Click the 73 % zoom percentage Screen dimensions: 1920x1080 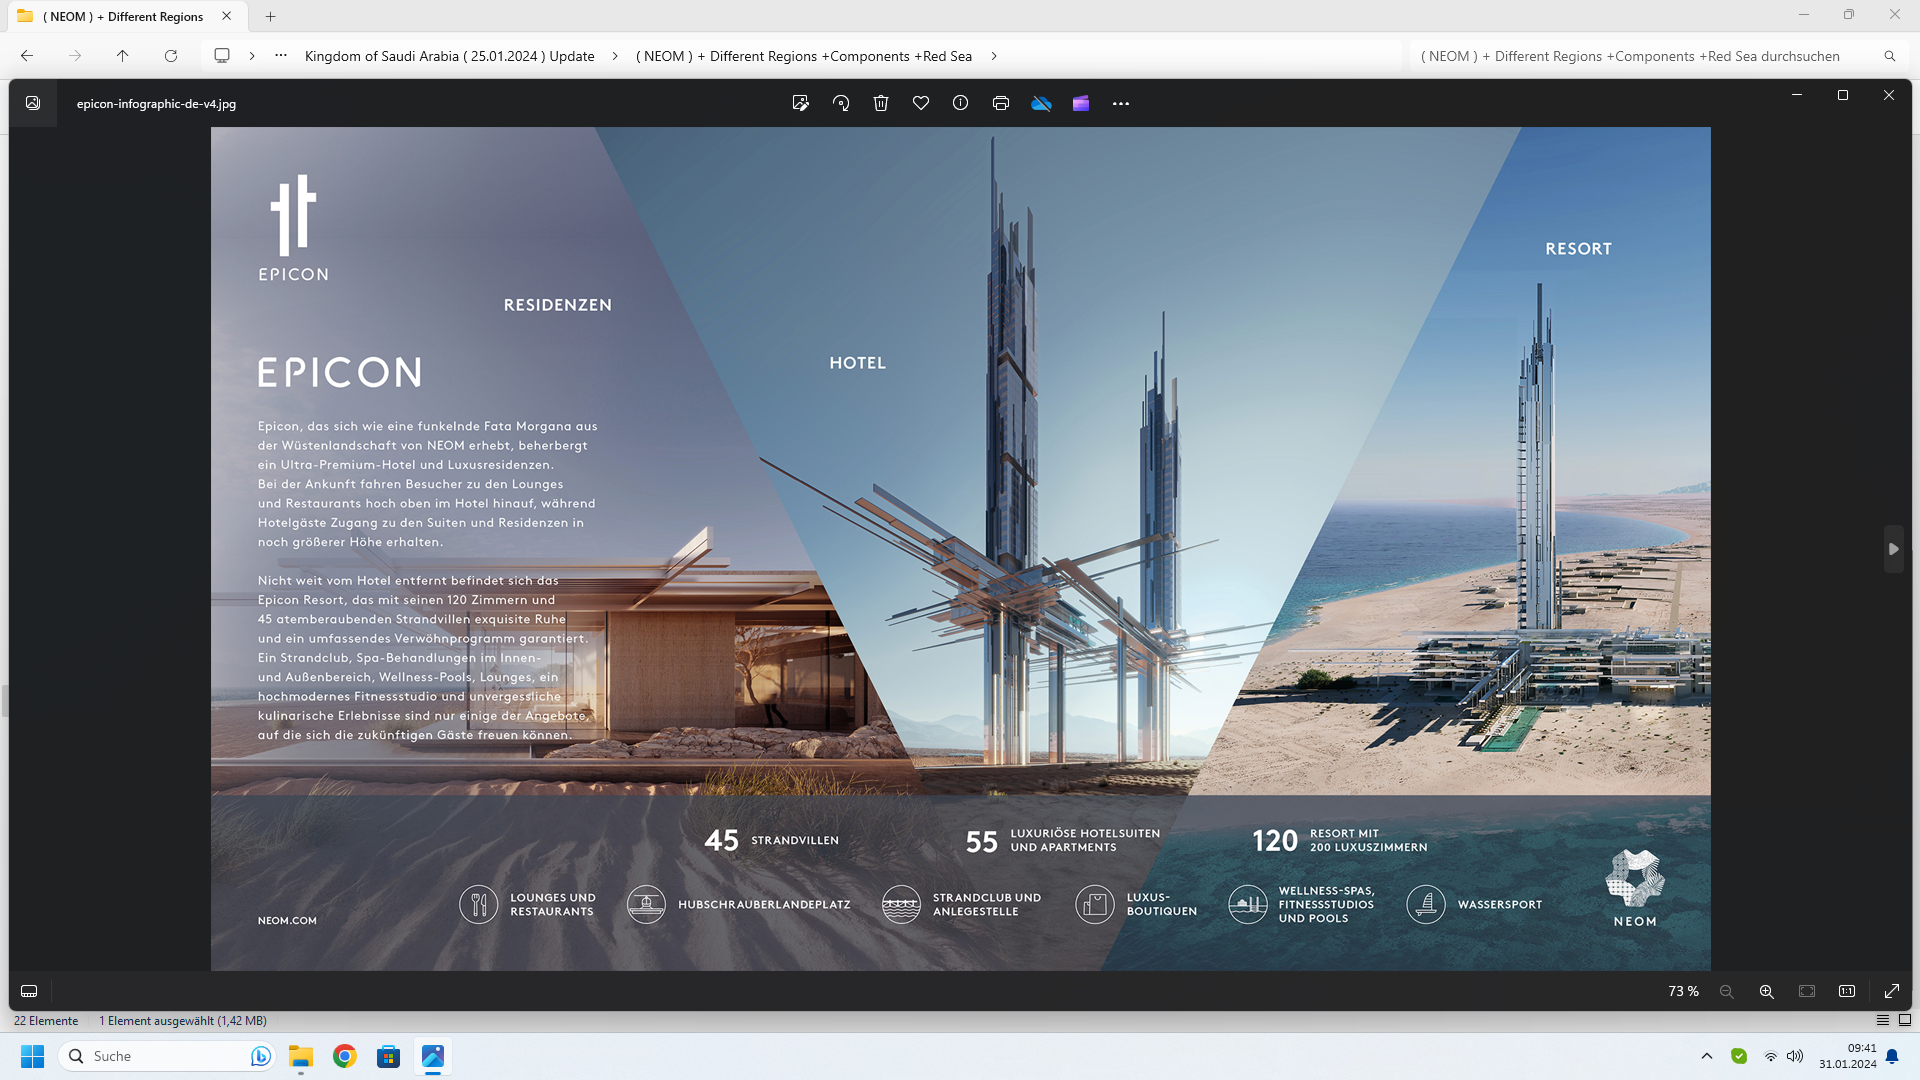1683,991
